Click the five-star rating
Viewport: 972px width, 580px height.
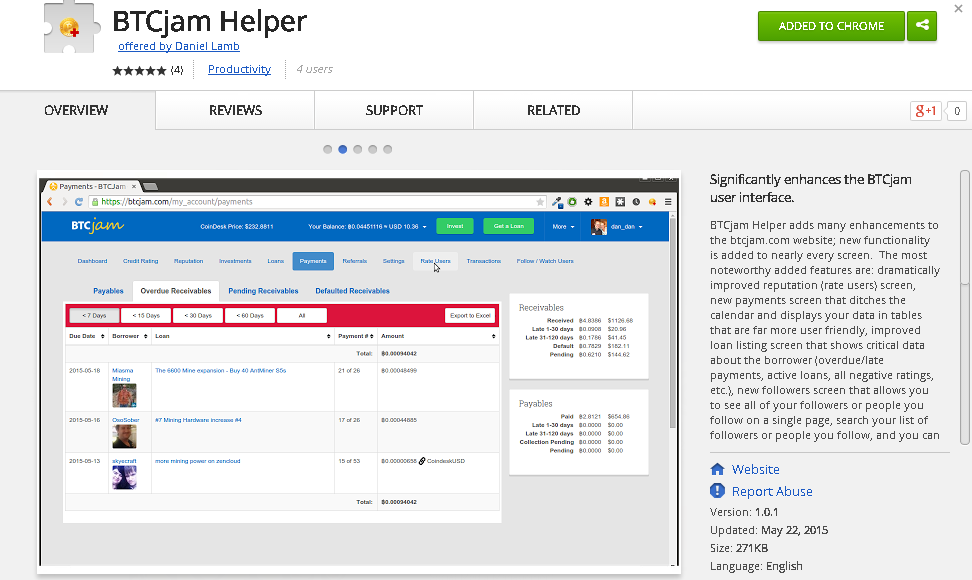139,70
